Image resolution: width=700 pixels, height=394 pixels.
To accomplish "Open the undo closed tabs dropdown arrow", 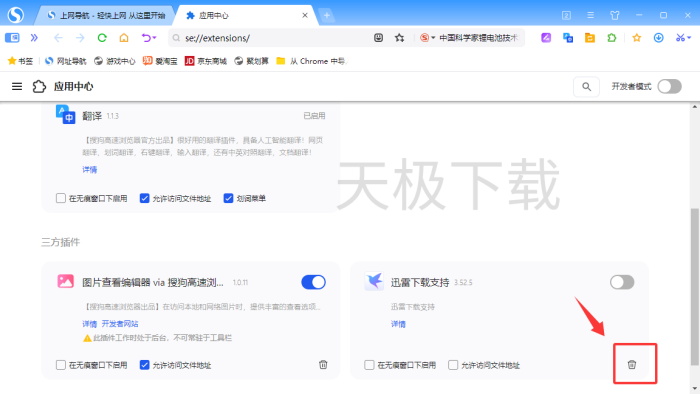I will coord(154,38).
